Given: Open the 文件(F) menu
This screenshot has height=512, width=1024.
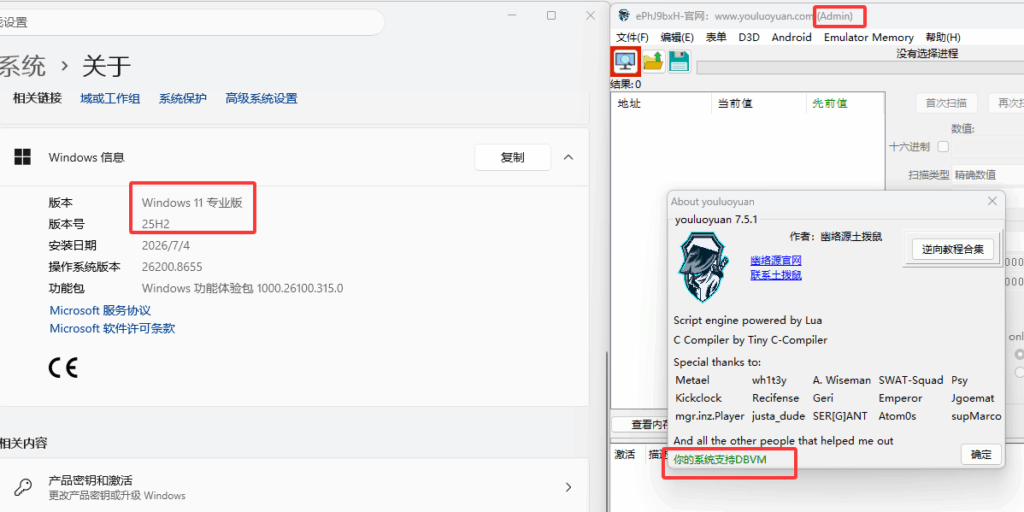Looking at the screenshot, I should 632,37.
